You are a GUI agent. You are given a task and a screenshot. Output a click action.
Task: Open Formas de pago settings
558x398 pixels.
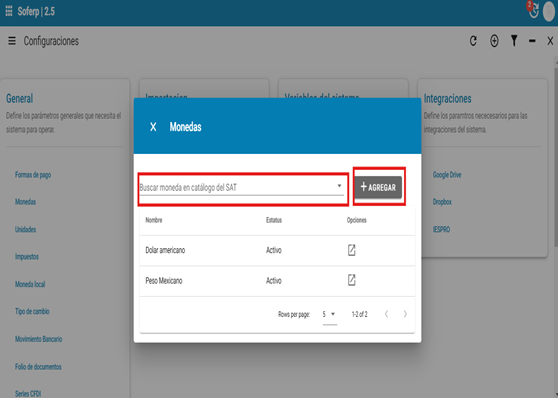(x=33, y=175)
